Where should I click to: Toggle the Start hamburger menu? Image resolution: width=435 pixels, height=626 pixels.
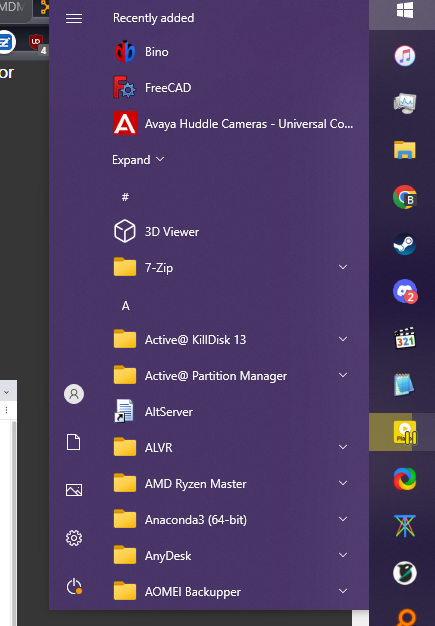click(74, 18)
